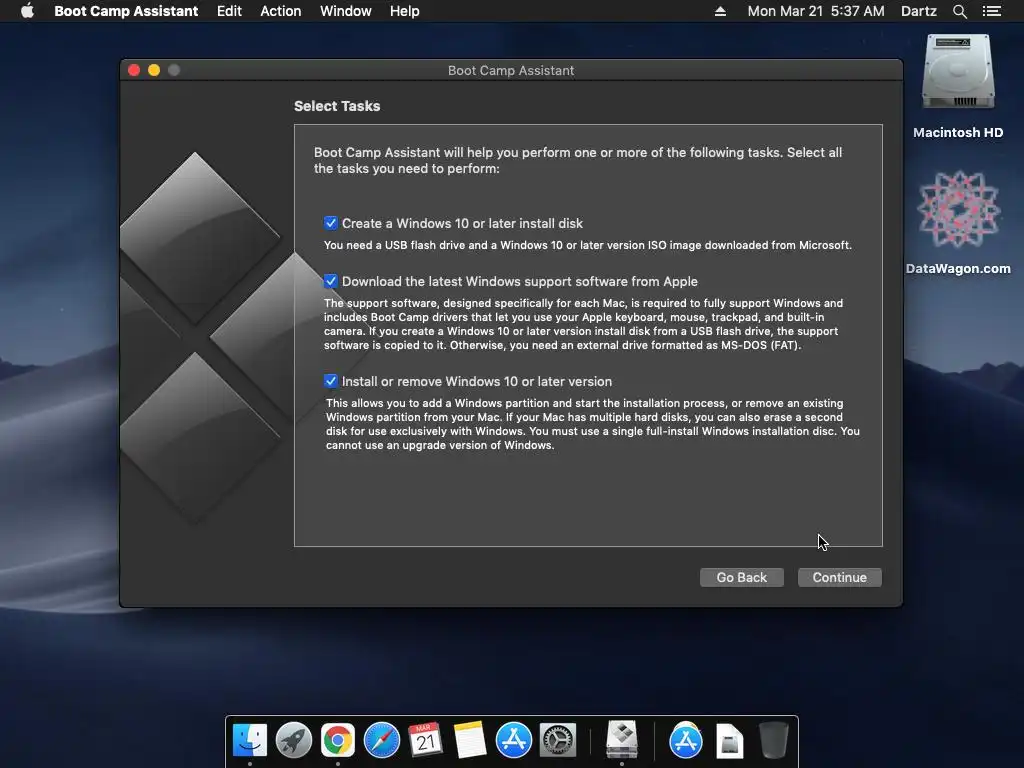This screenshot has width=1024, height=768.
Task: Open Finder from the Dock
Action: [249, 741]
